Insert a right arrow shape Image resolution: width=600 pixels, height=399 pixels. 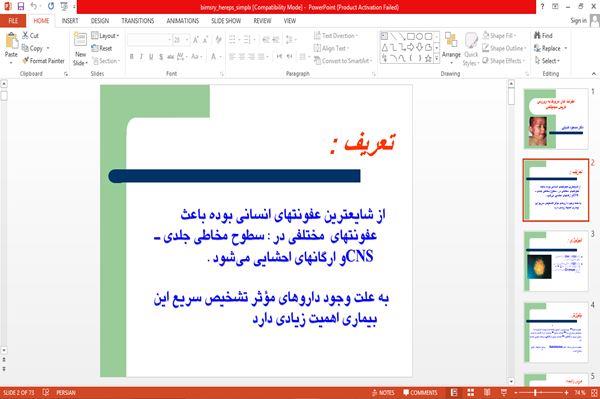(411, 47)
